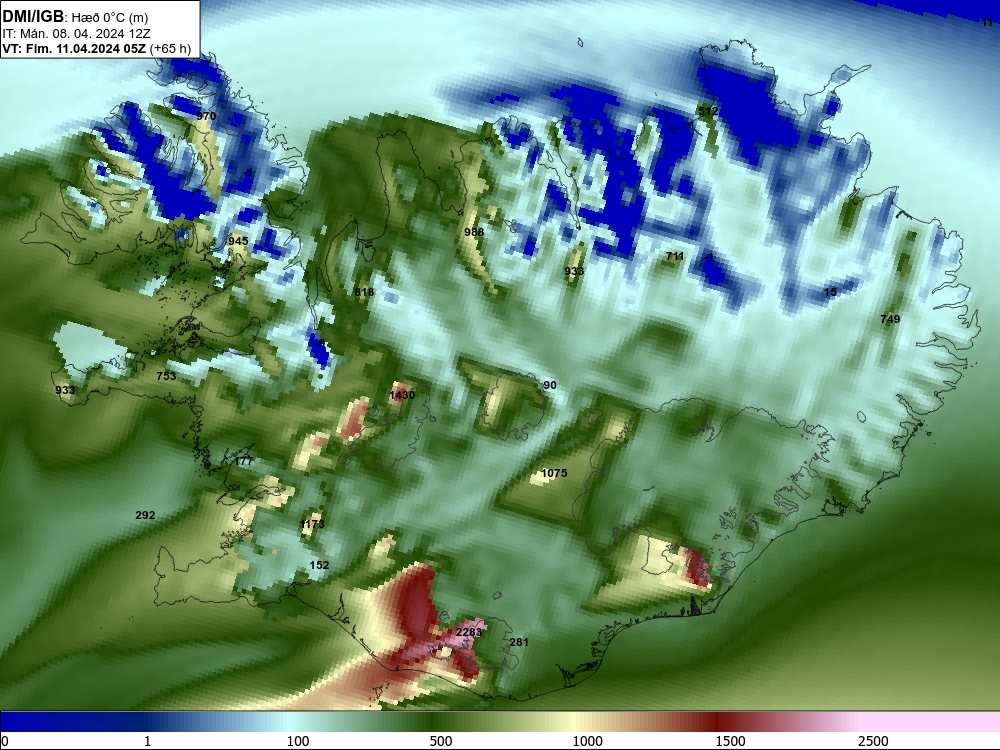Click the 970 height value on the map

[x=206, y=116]
